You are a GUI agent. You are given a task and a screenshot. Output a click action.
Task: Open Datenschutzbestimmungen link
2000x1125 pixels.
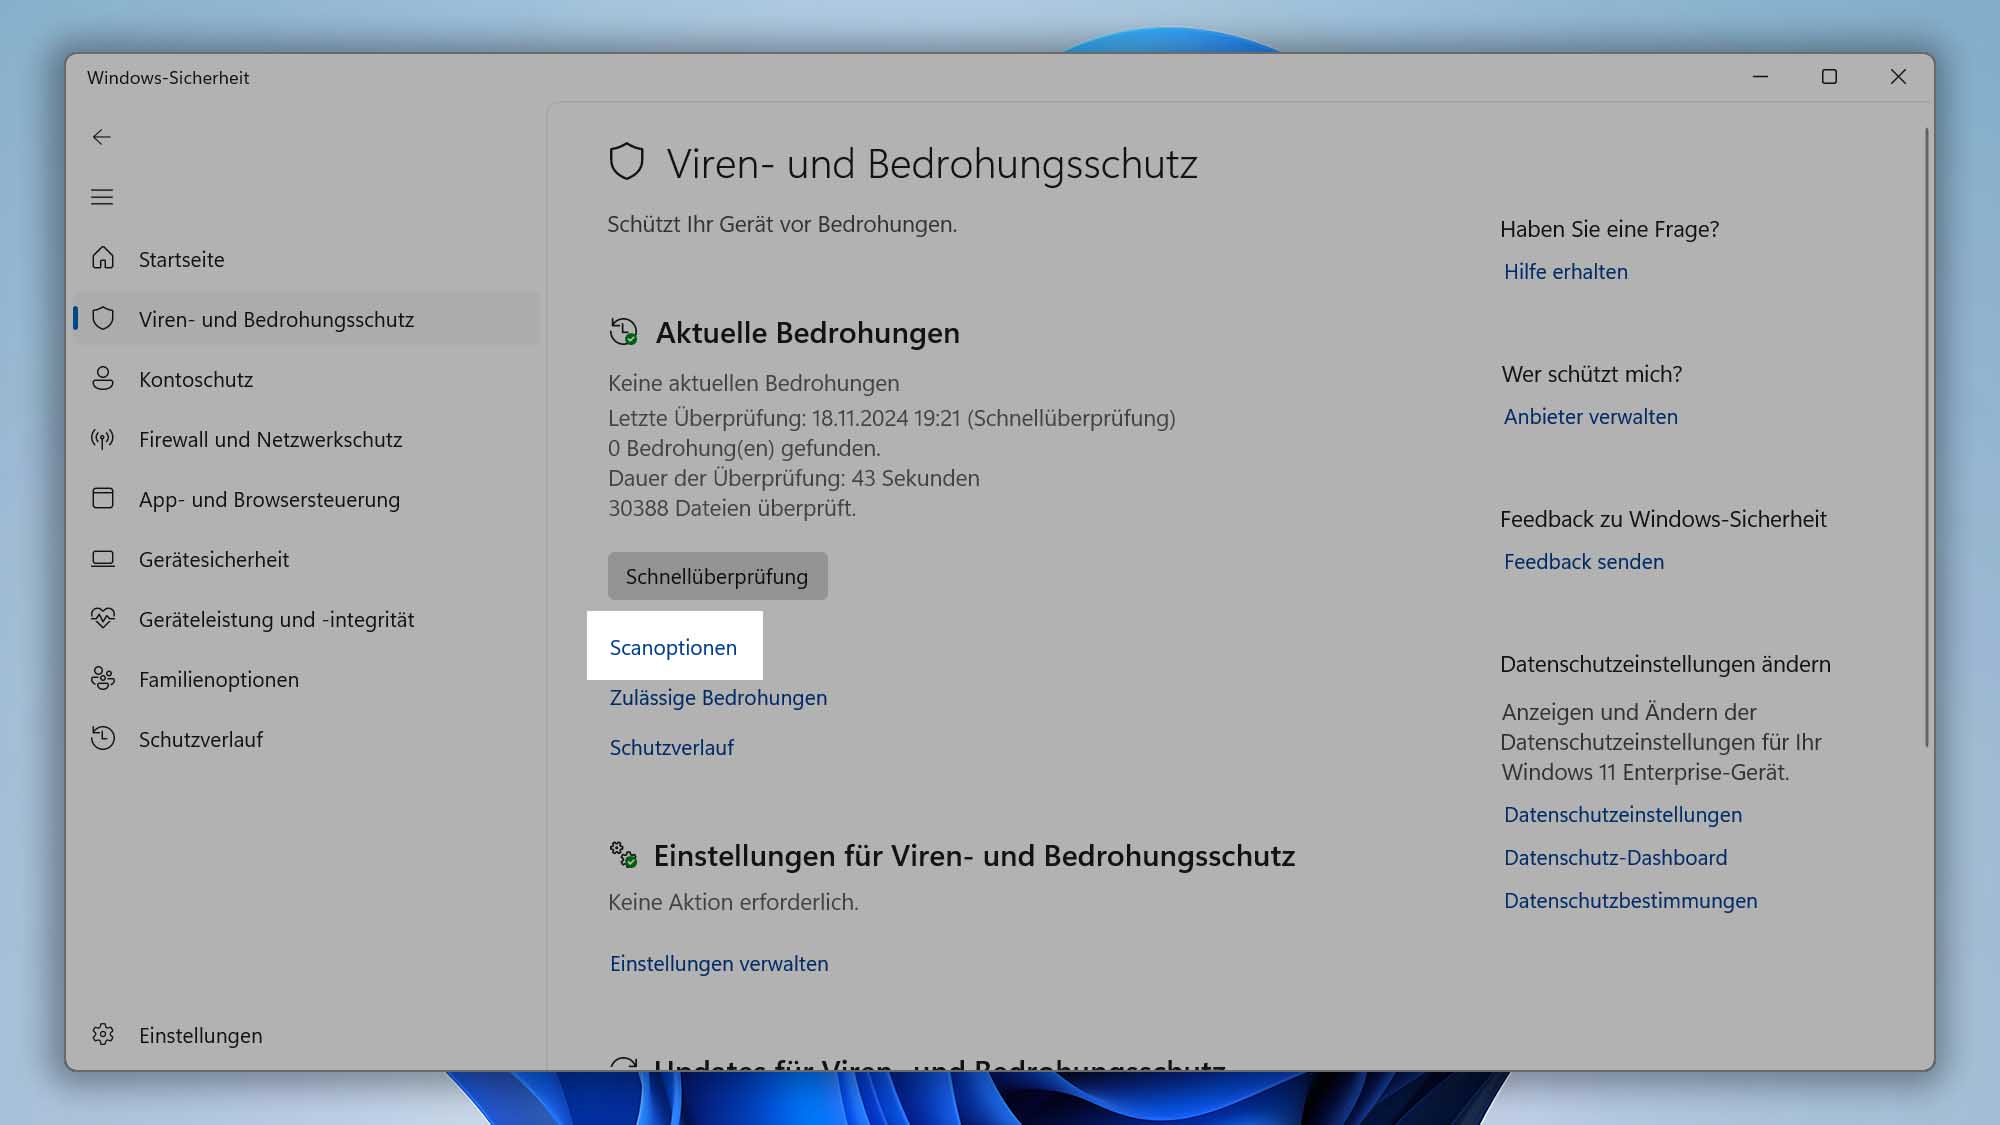tap(1631, 900)
